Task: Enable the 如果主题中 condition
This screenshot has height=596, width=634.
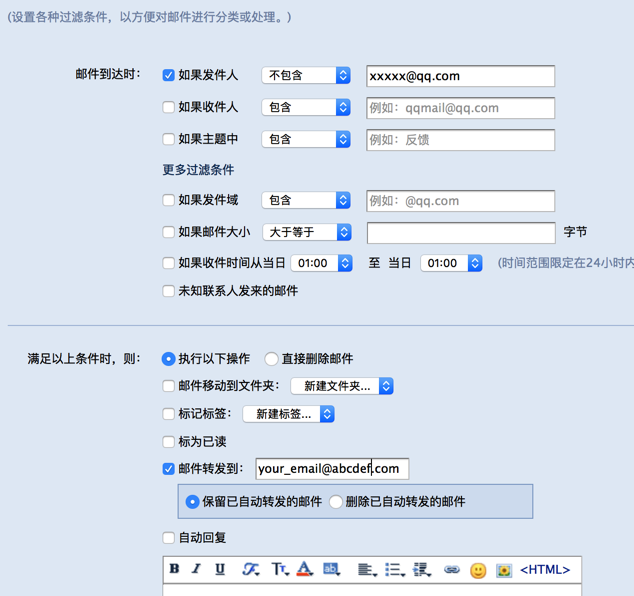Action: (x=168, y=139)
